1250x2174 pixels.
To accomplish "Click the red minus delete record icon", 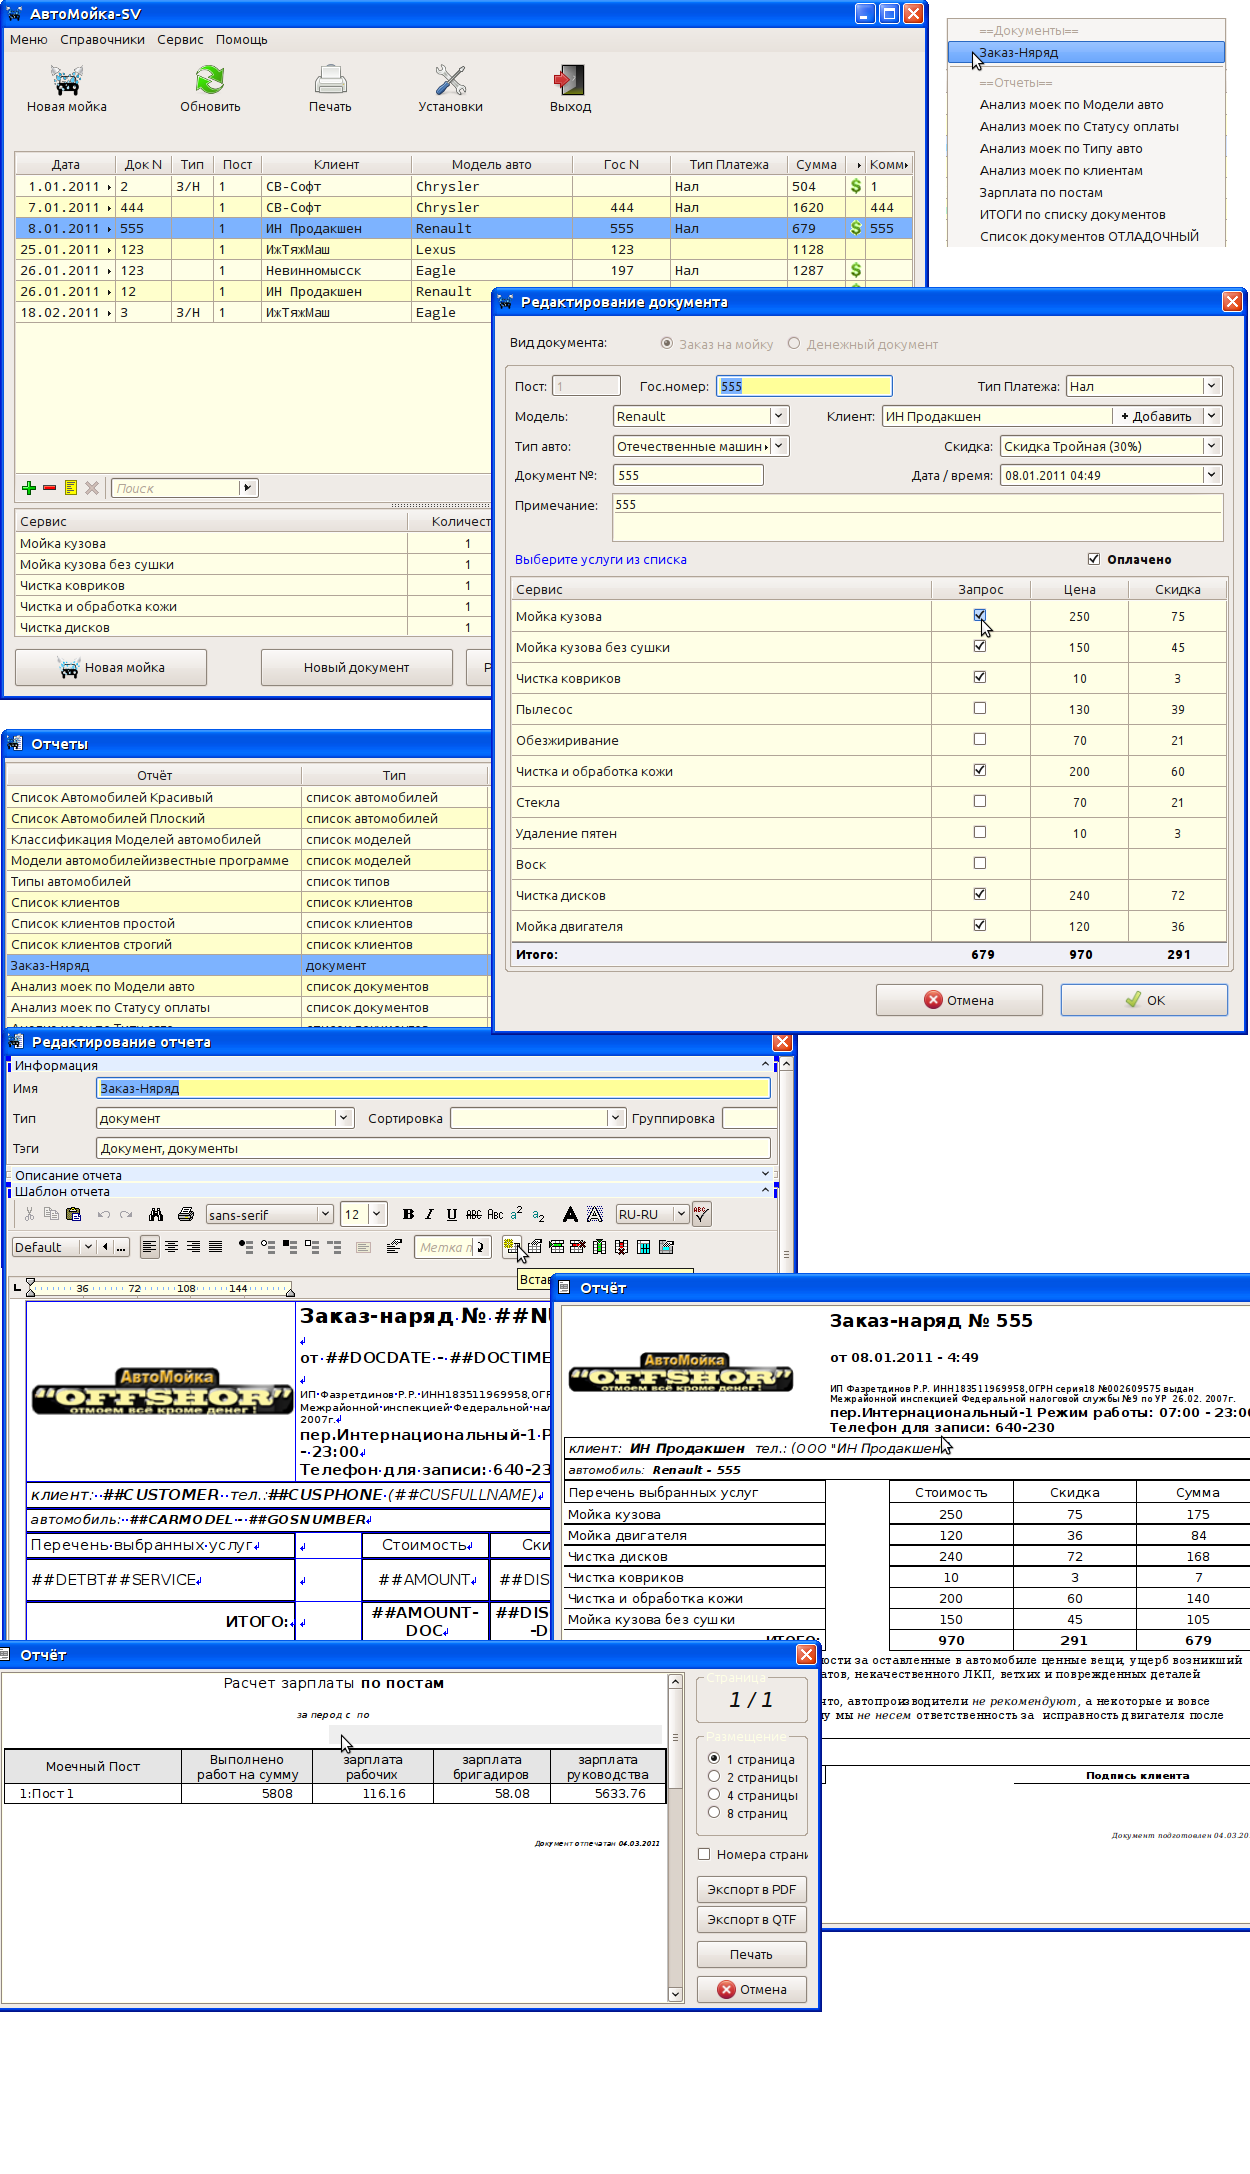I will [x=49, y=488].
